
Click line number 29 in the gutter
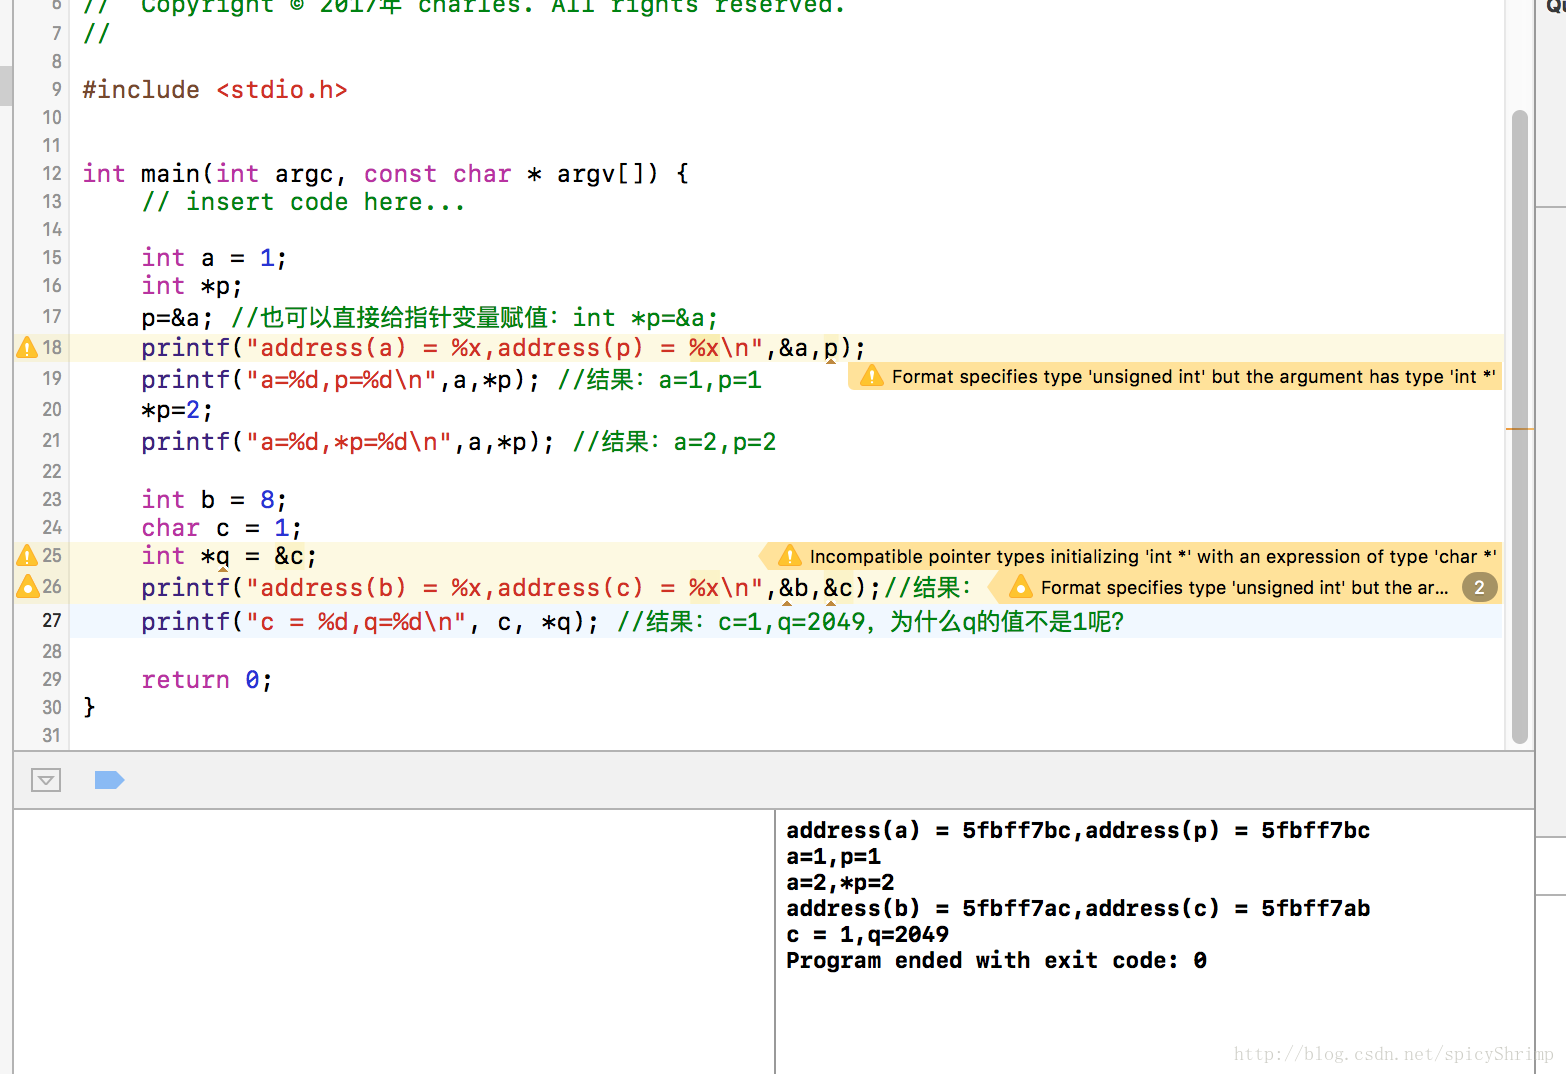[52, 680]
